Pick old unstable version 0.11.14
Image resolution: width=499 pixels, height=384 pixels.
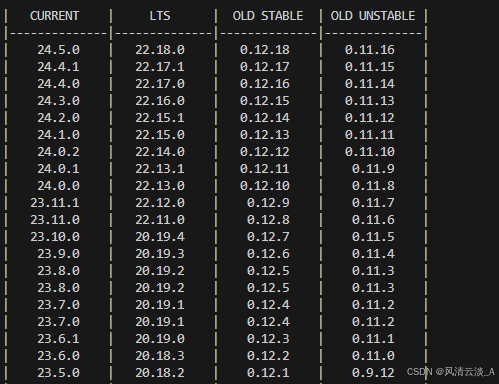click(x=370, y=84)
